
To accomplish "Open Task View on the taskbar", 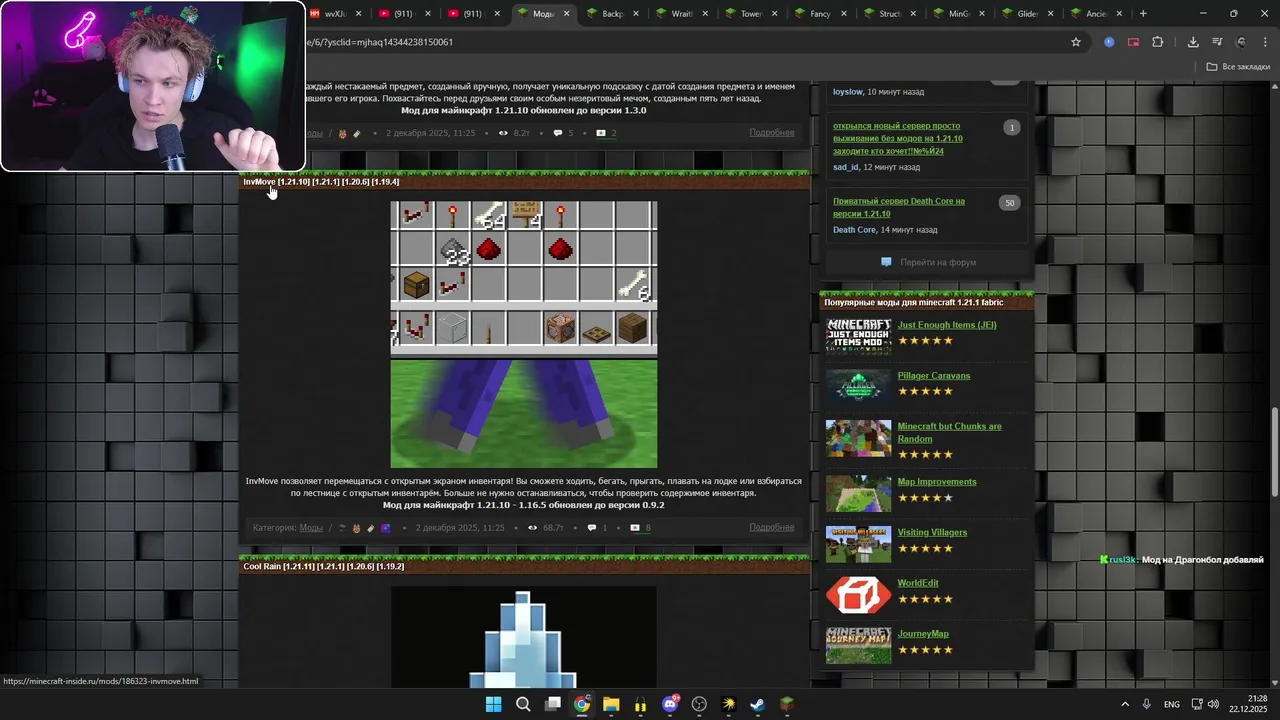I will click(x=552, y=704).
